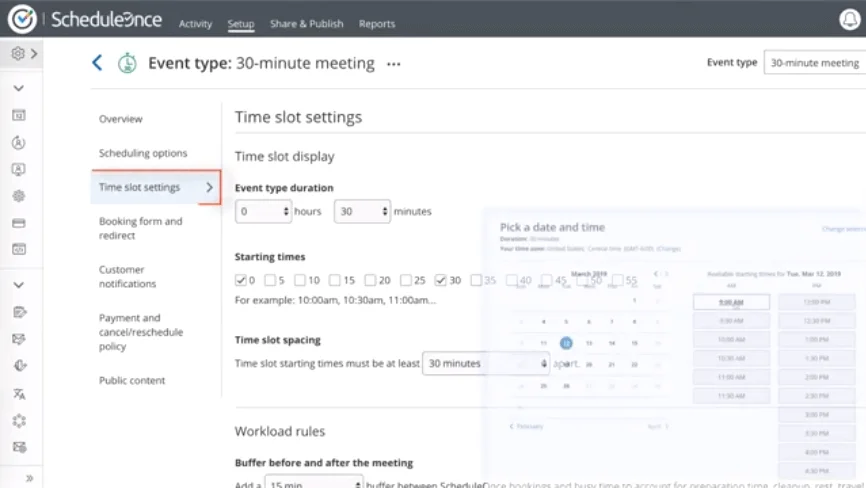Select Booking form and redirect section

pos(141,228)
